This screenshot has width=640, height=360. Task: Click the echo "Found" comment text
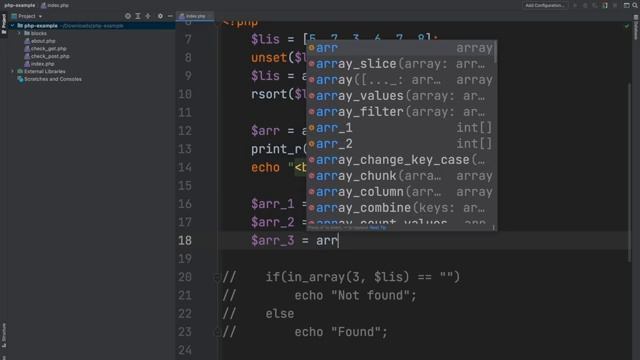(341, 332)
